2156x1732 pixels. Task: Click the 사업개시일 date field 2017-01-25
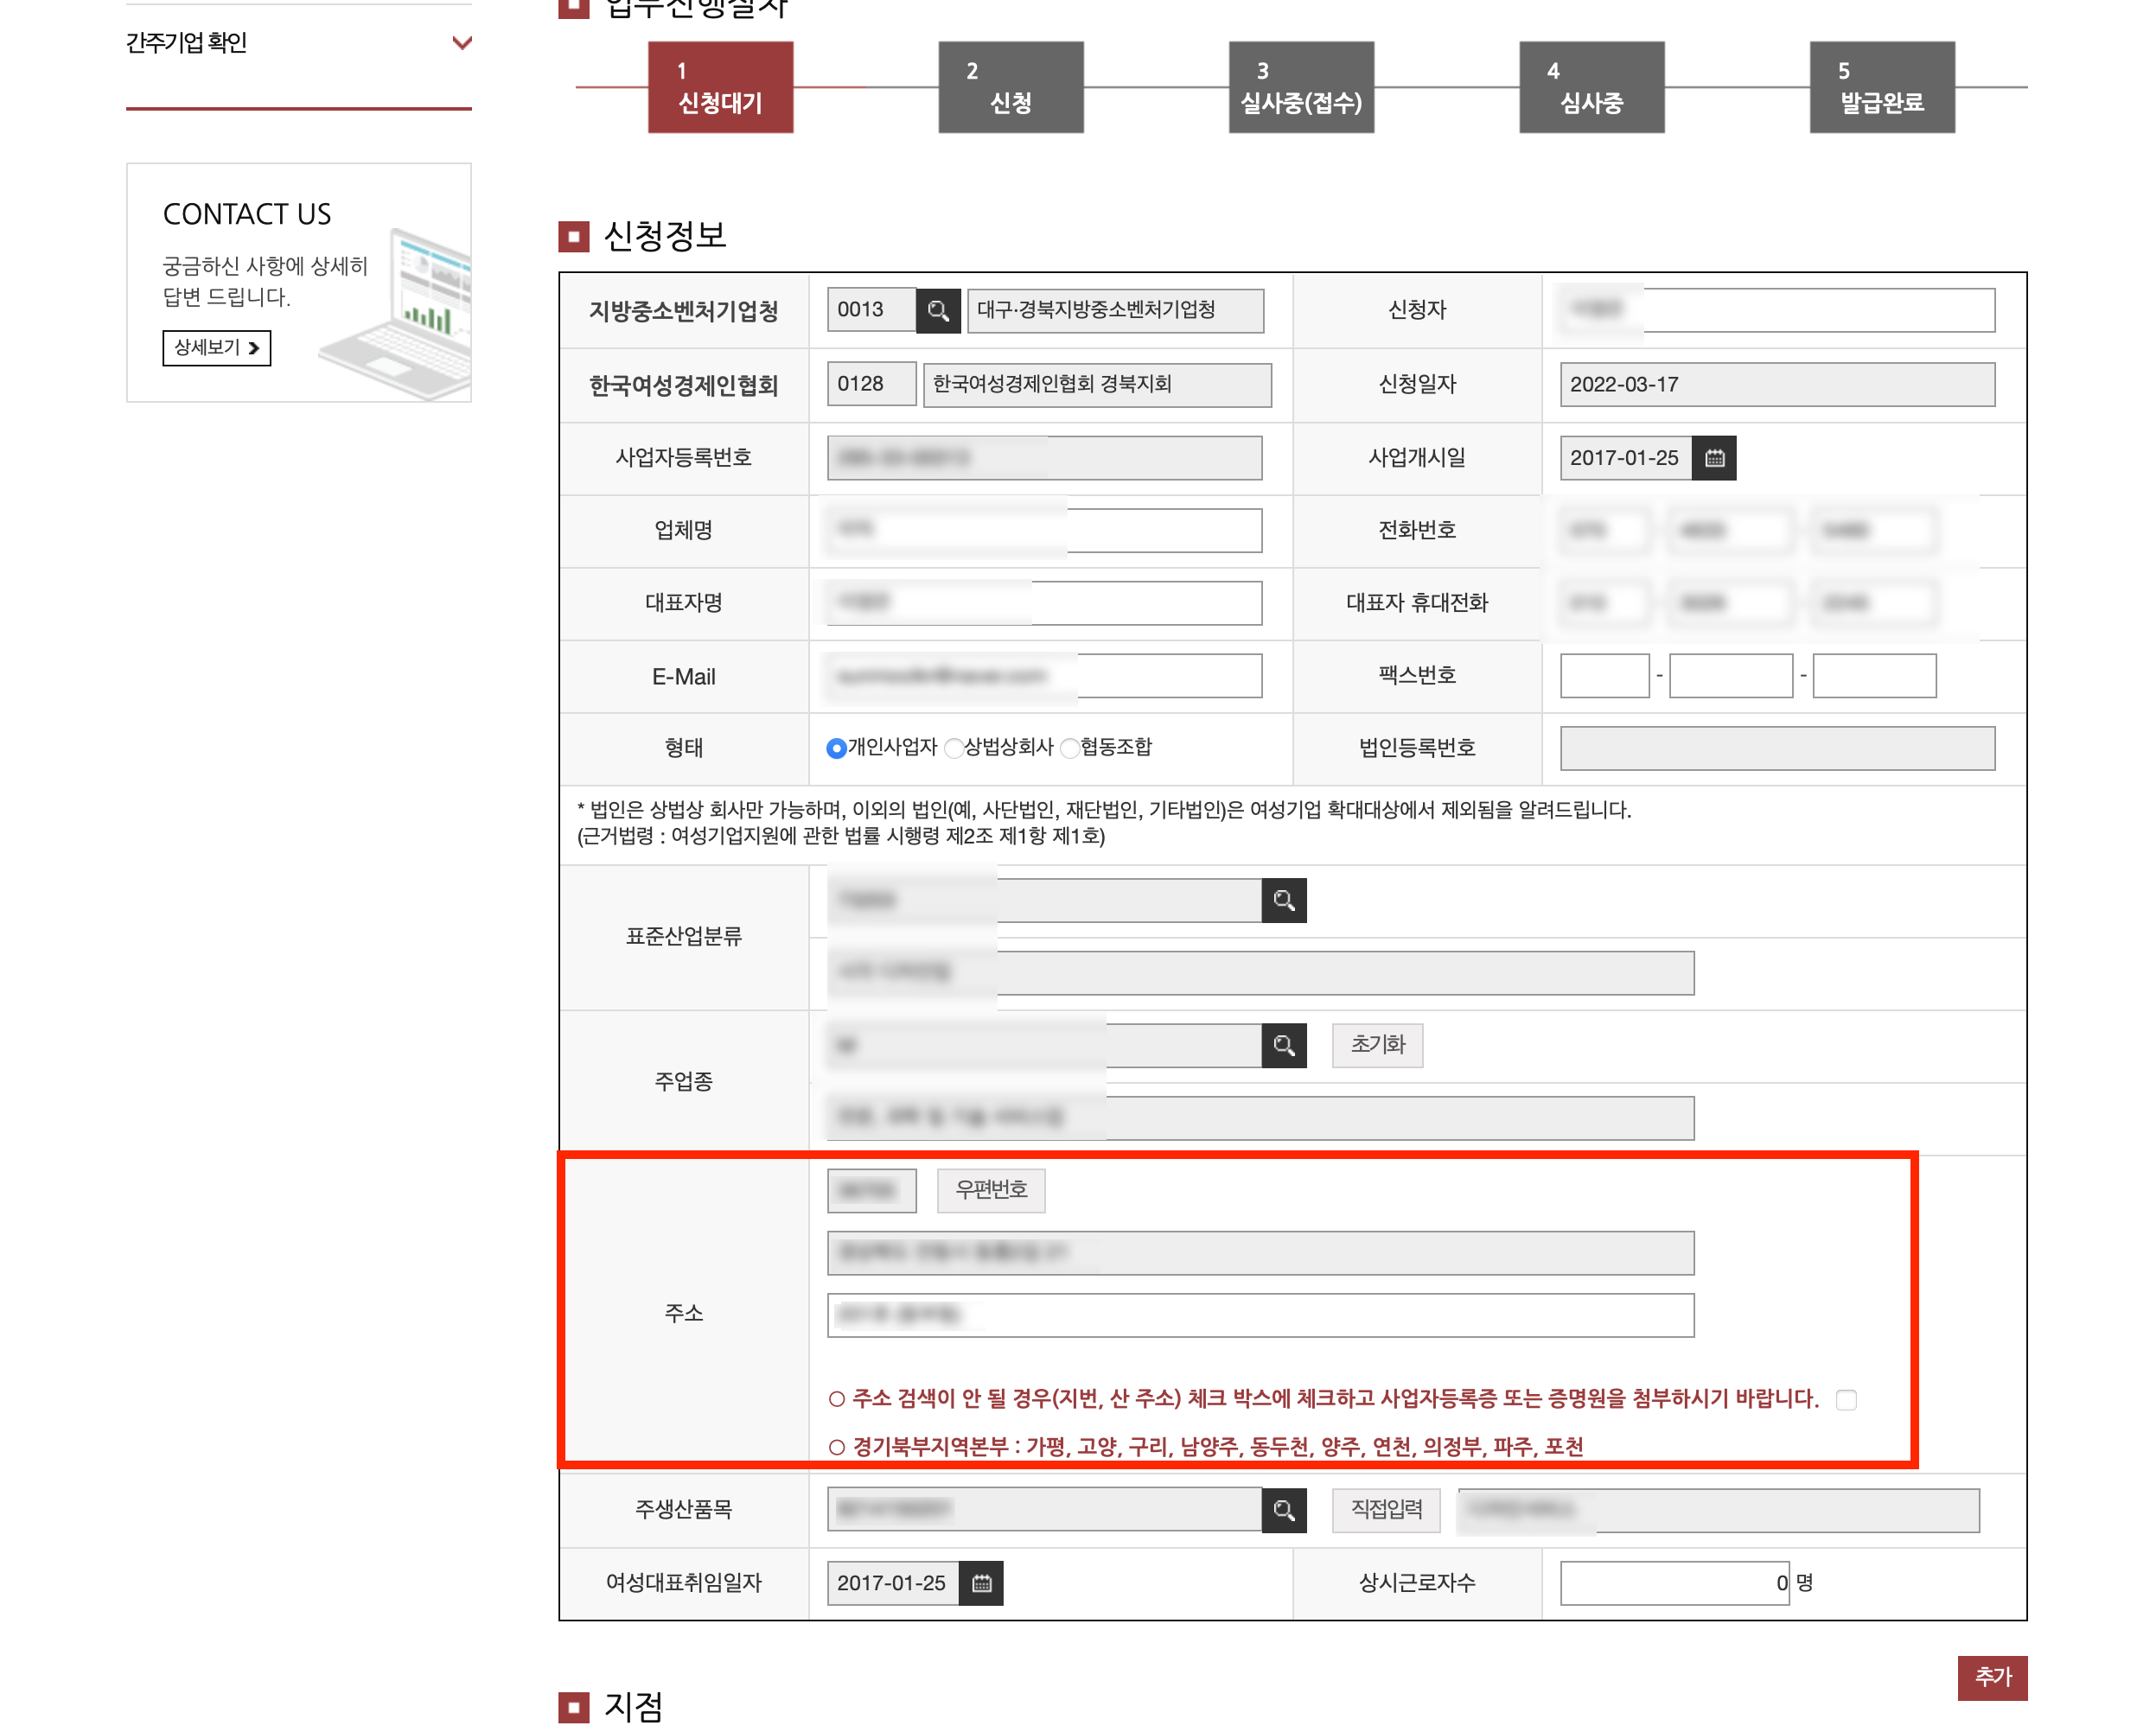[1626, 458]
